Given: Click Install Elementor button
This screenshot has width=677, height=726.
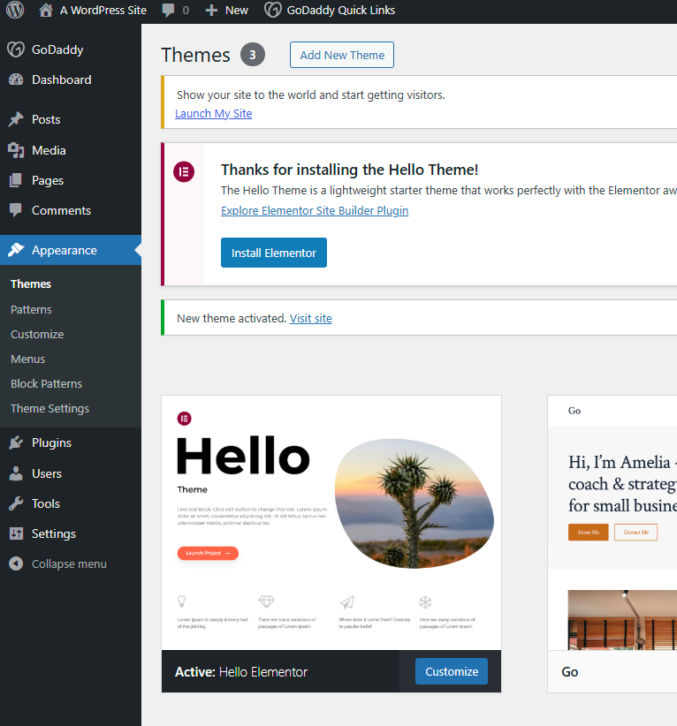Looking at the screenshot, I should click(x=274, y=253).
